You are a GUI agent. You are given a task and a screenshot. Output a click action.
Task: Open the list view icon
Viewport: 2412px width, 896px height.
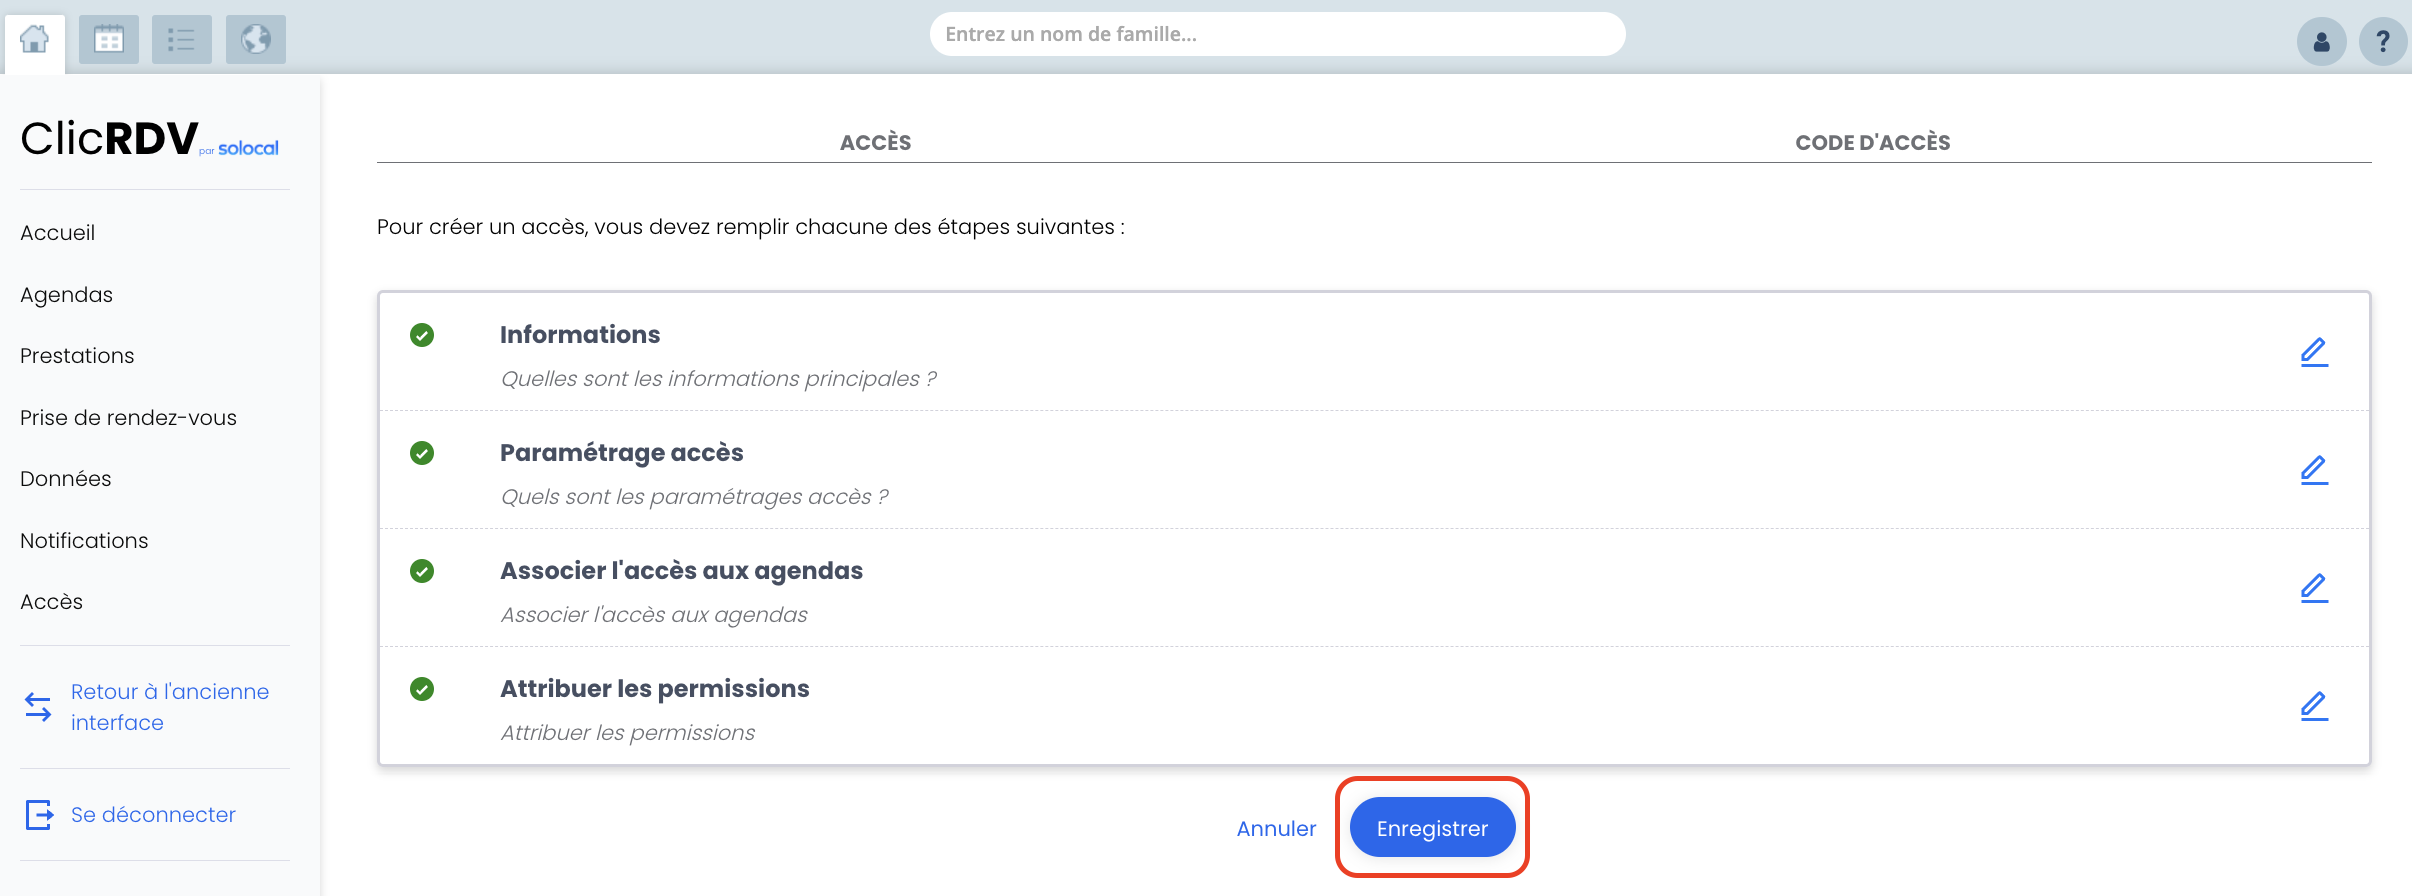(x=182, y=40)
